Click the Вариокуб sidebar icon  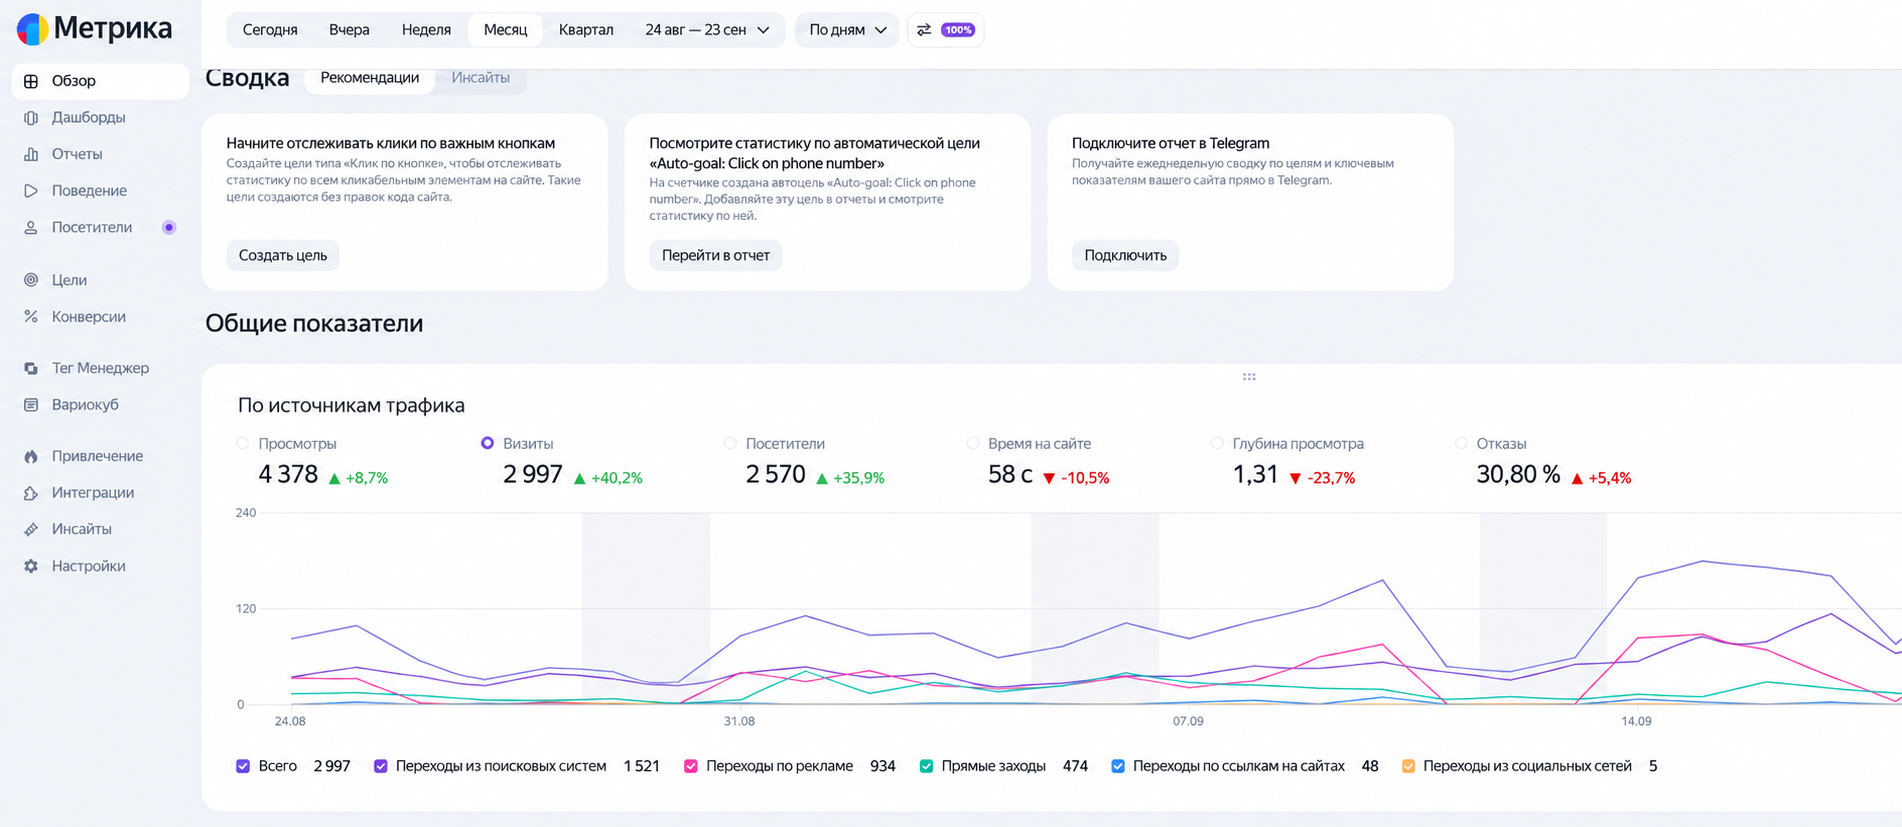[31, 405]
